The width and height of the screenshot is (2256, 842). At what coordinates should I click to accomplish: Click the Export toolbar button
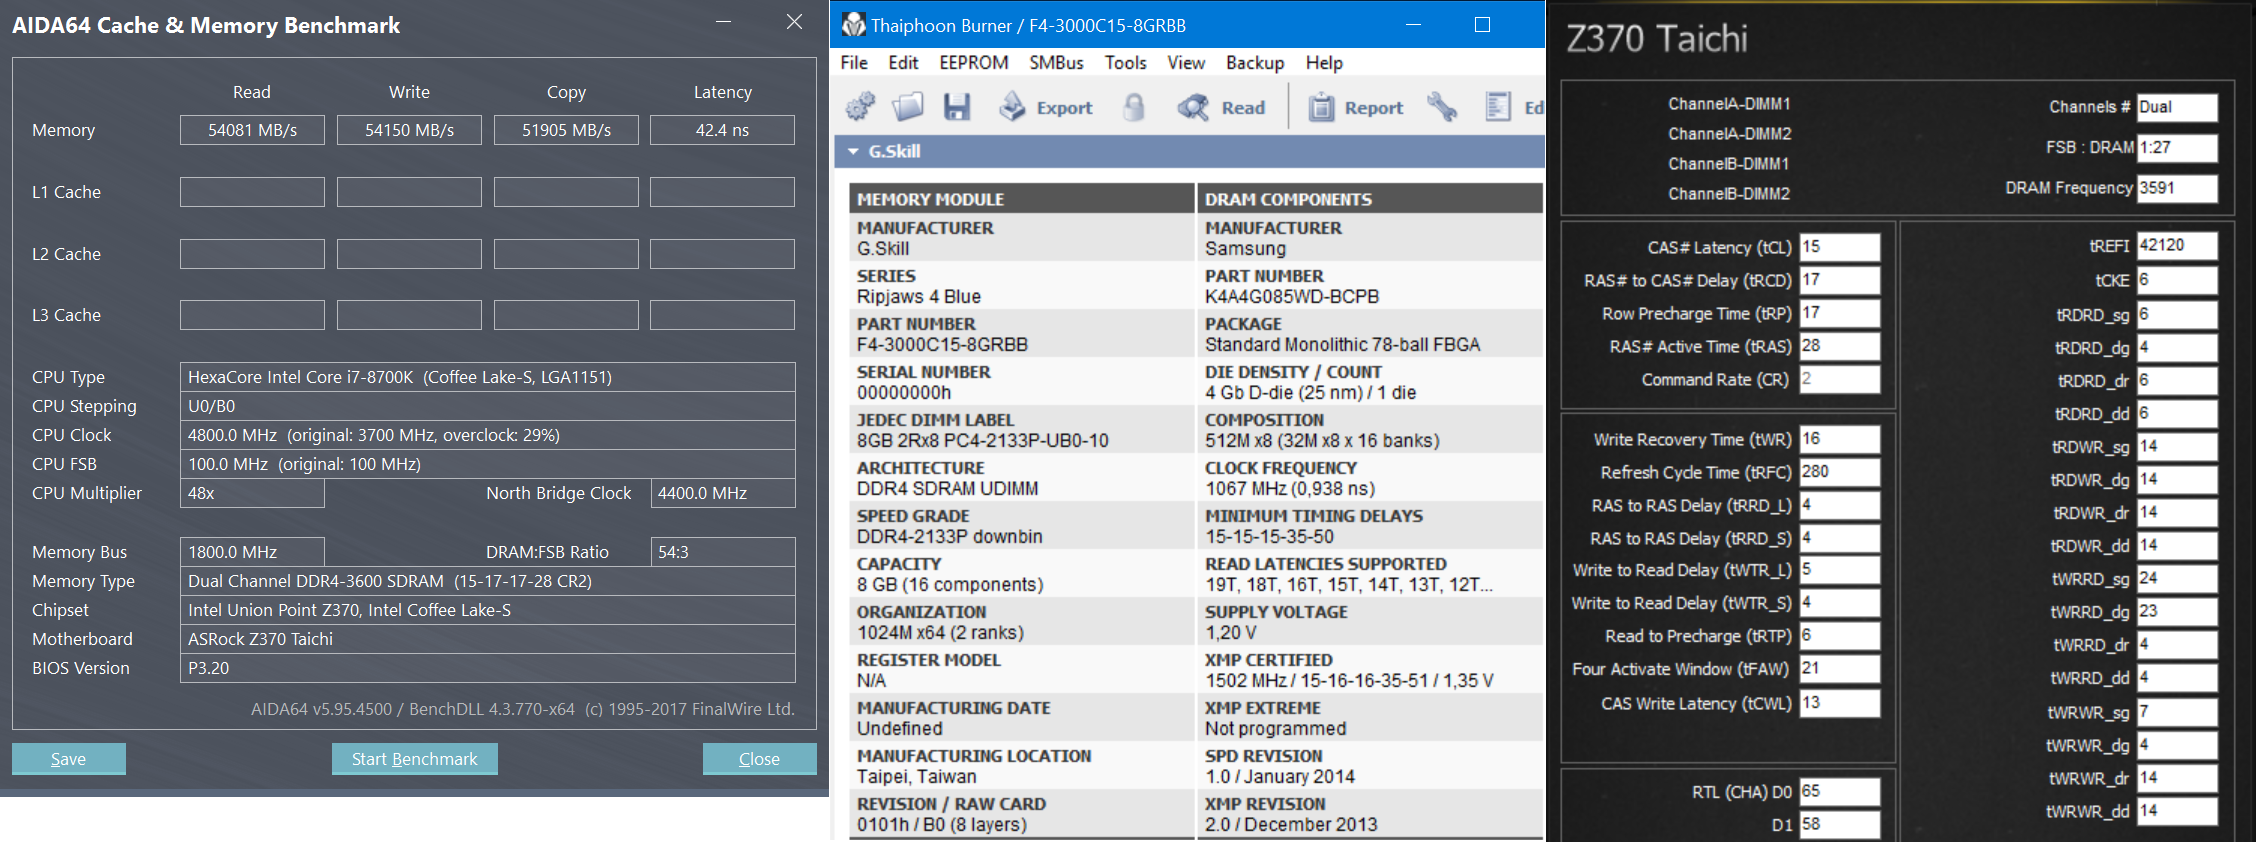[x=1046, y=107]
